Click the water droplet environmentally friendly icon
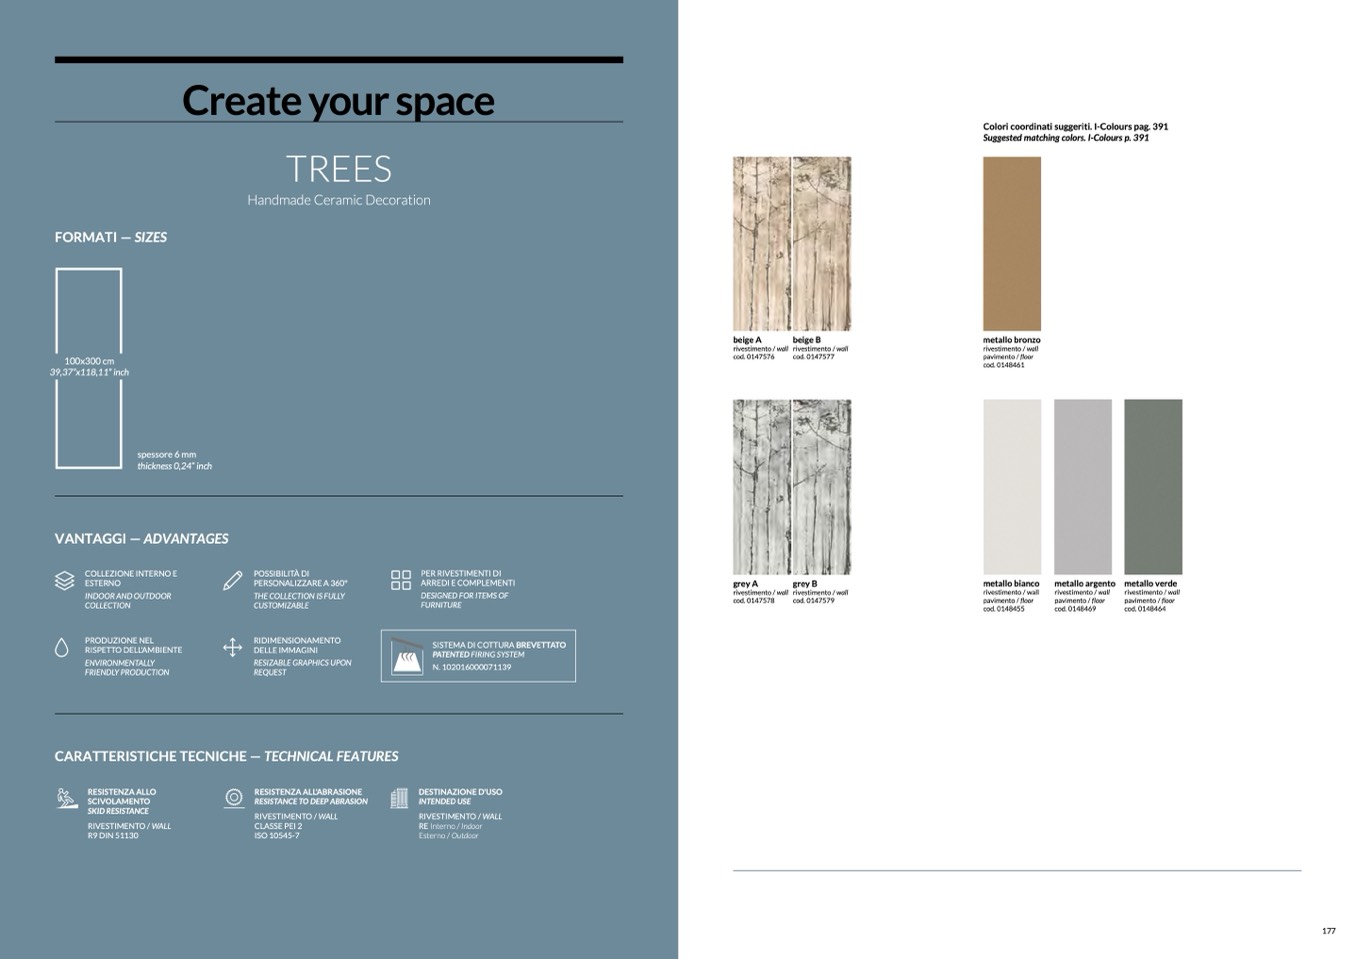 coord(62,648)
